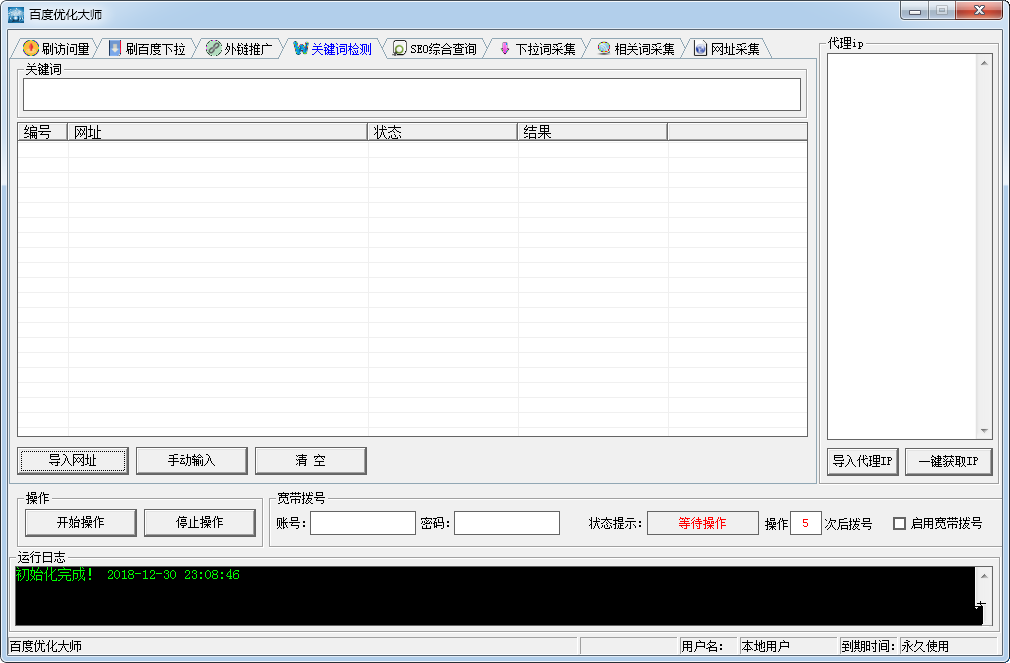Click the 百度优化大师 title bar app icon
The height and width of the screenshot is (663, 1010).
pos(15,14)
